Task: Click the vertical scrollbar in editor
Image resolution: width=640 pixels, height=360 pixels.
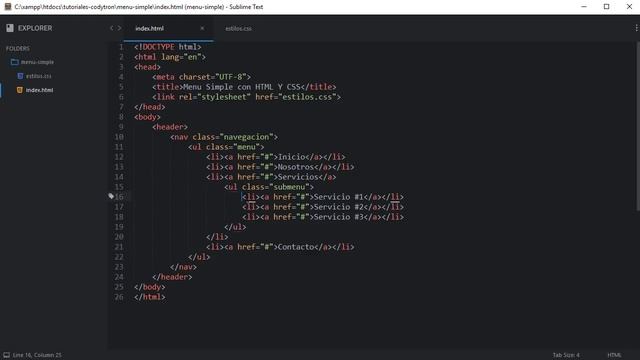Action: pos(638,127)
